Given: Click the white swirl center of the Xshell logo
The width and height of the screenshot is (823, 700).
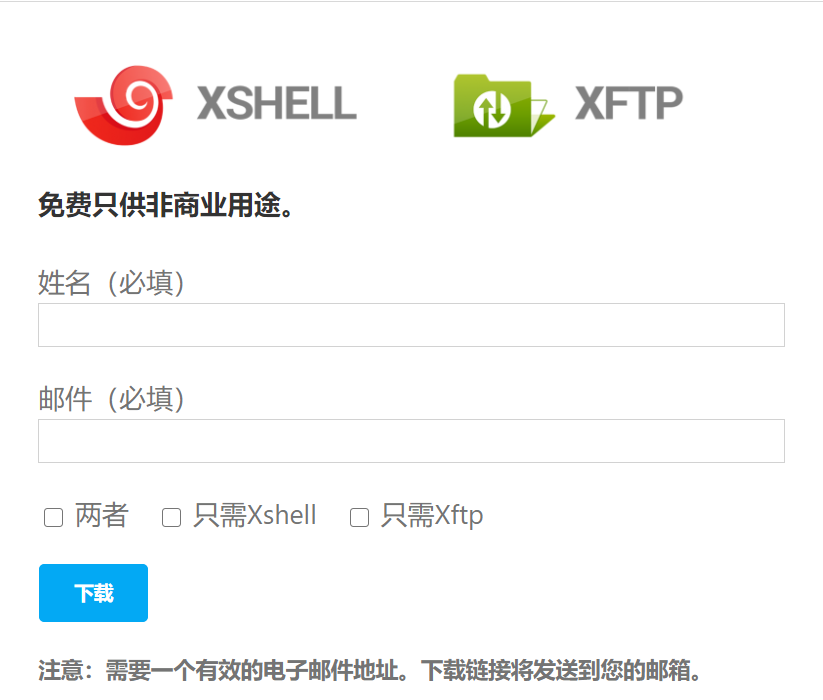Looking at the screenshot, I should tap(138, 96).
